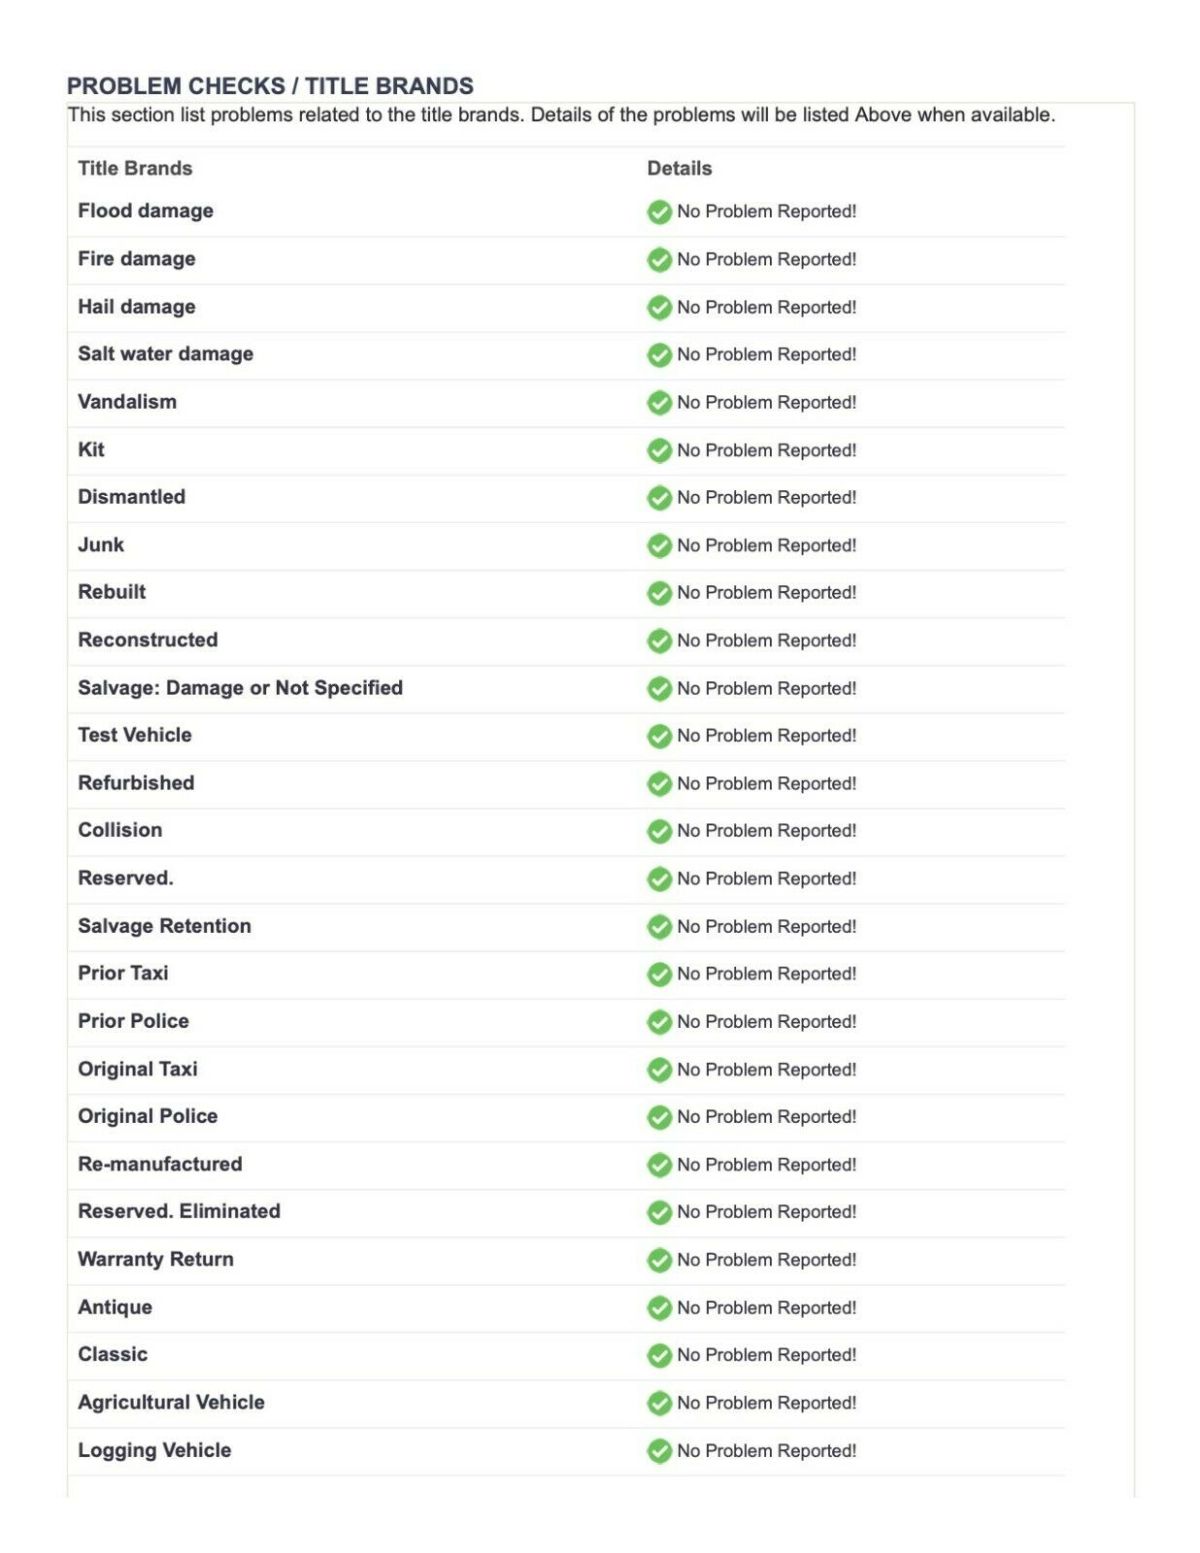1200x1553 pixels.
Task: Click the Agricultural Vehicle label
Action: click(x=171, y=1402)
